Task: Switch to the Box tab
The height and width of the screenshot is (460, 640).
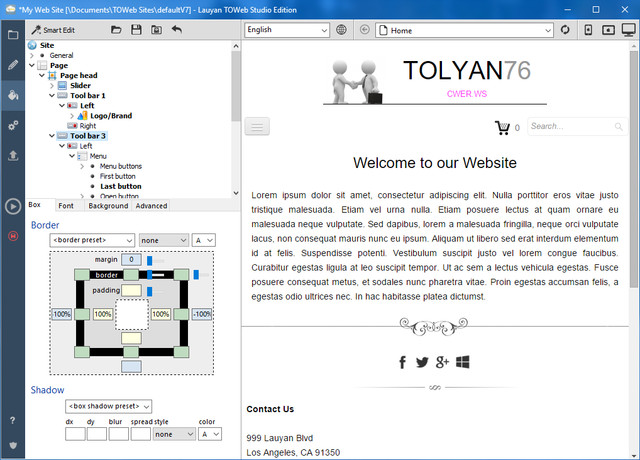Action: [35, 205]
